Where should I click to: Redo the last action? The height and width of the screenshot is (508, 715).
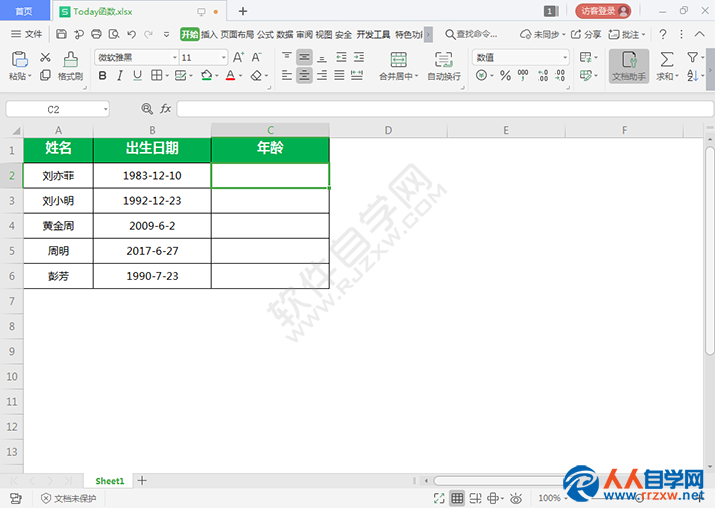point(149,34)
